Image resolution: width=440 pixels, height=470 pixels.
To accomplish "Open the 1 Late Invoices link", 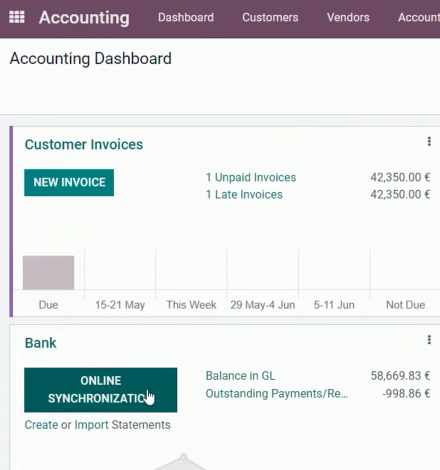I will tap(244, 194).
